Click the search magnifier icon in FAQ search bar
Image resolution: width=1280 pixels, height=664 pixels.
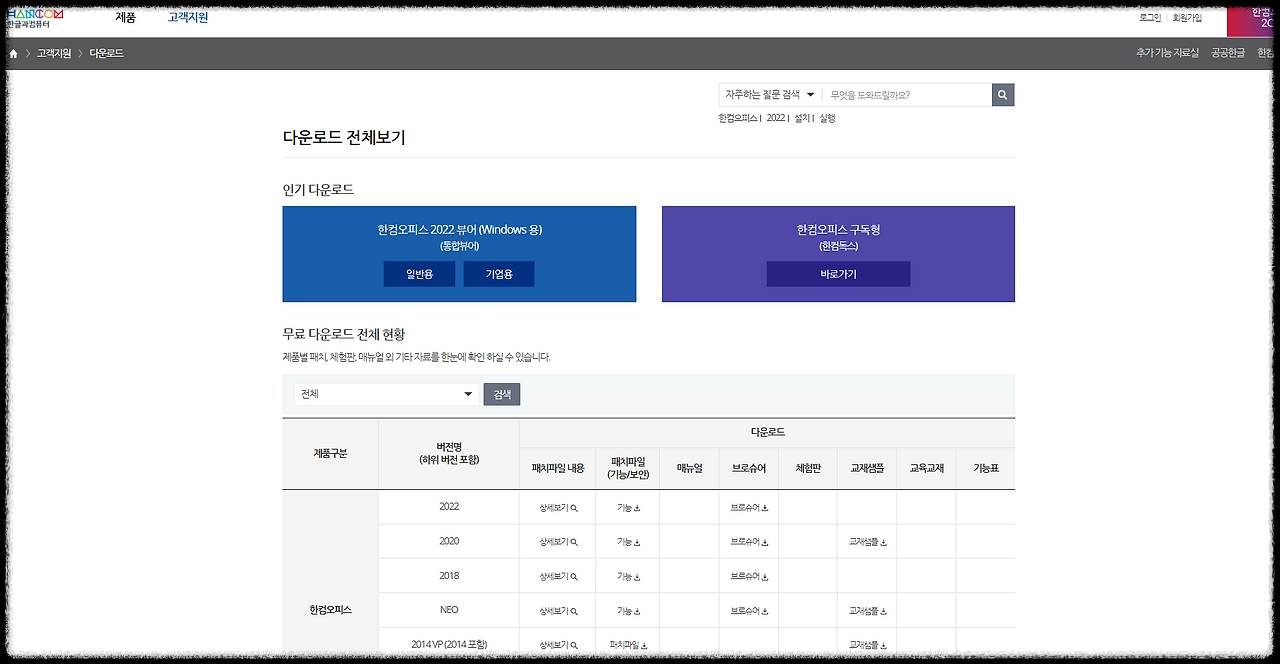(x=1002, y=94)
